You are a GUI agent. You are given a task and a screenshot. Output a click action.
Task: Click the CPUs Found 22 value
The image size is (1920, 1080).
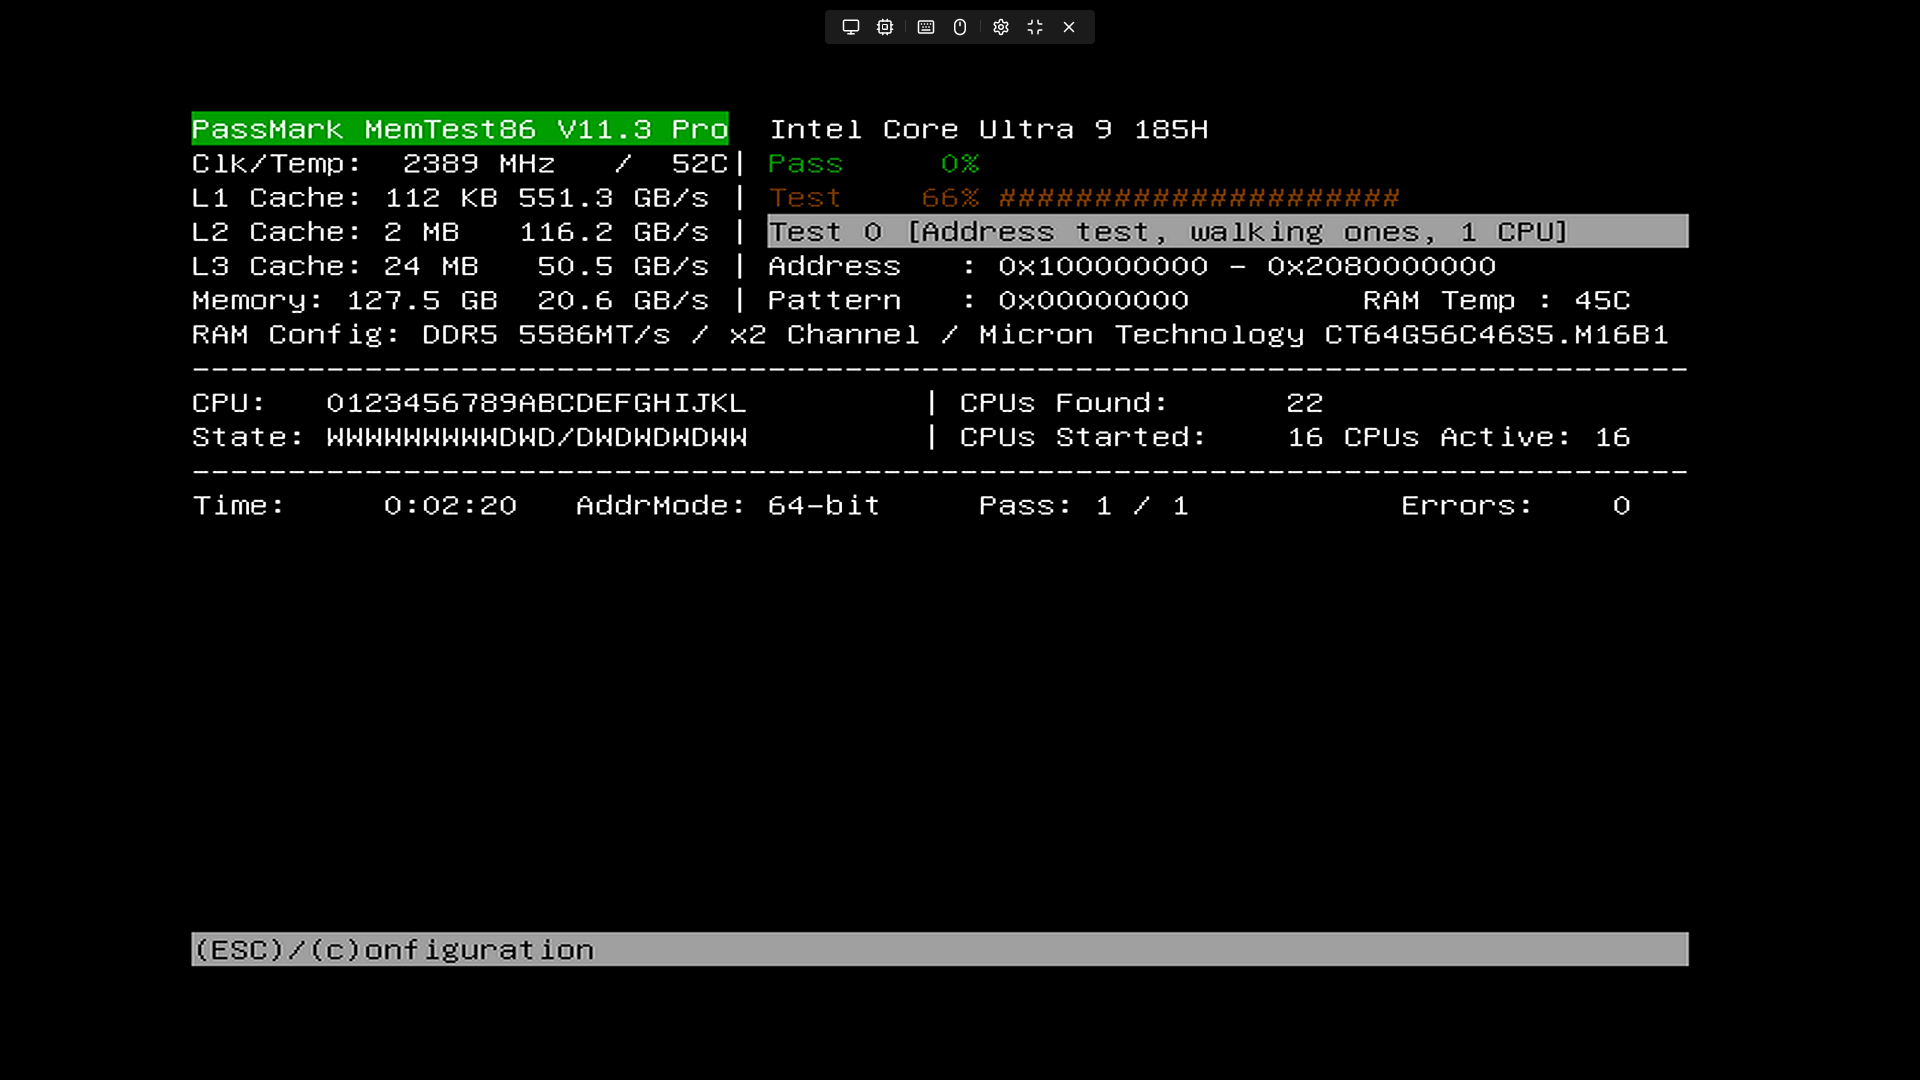tap(1304, 403)
